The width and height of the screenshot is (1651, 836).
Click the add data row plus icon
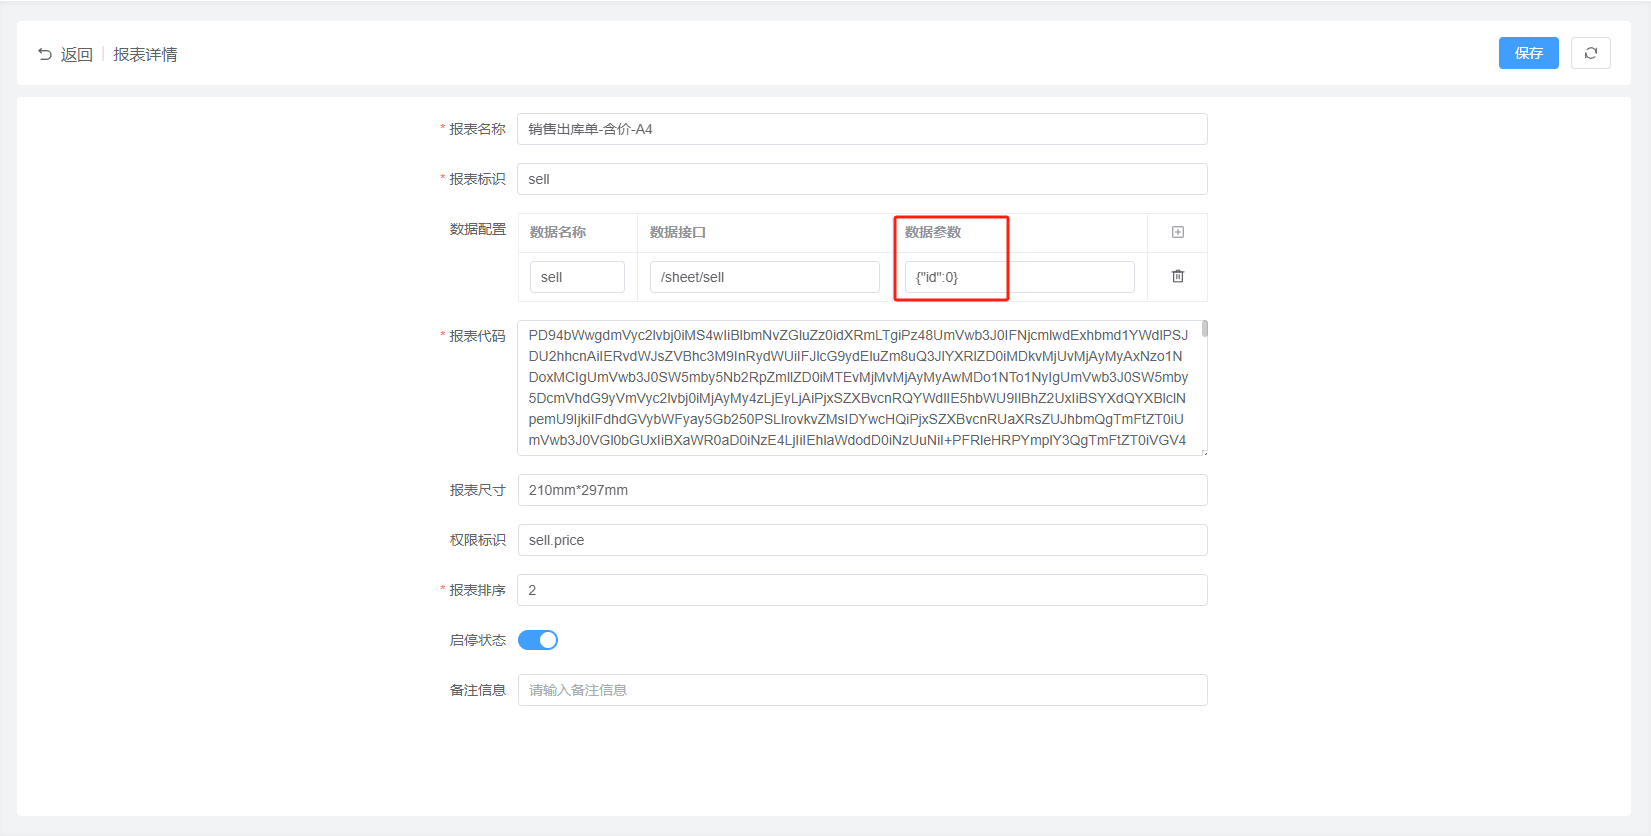coord(1178,232)
